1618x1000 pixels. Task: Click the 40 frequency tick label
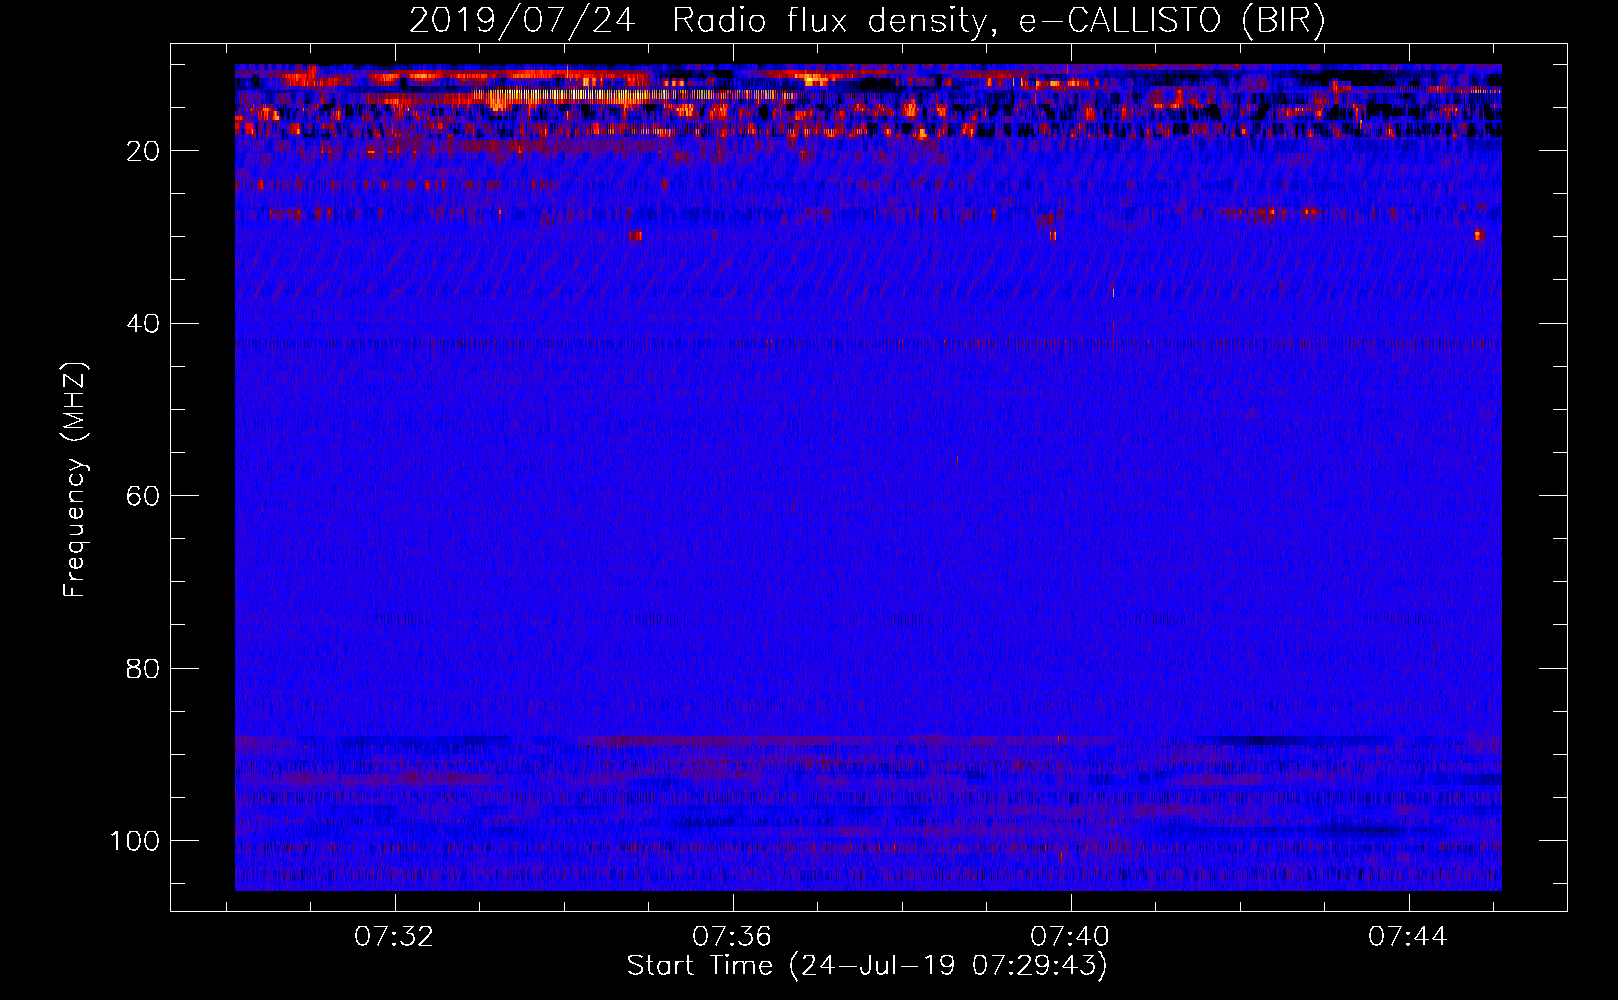point(143,324)
